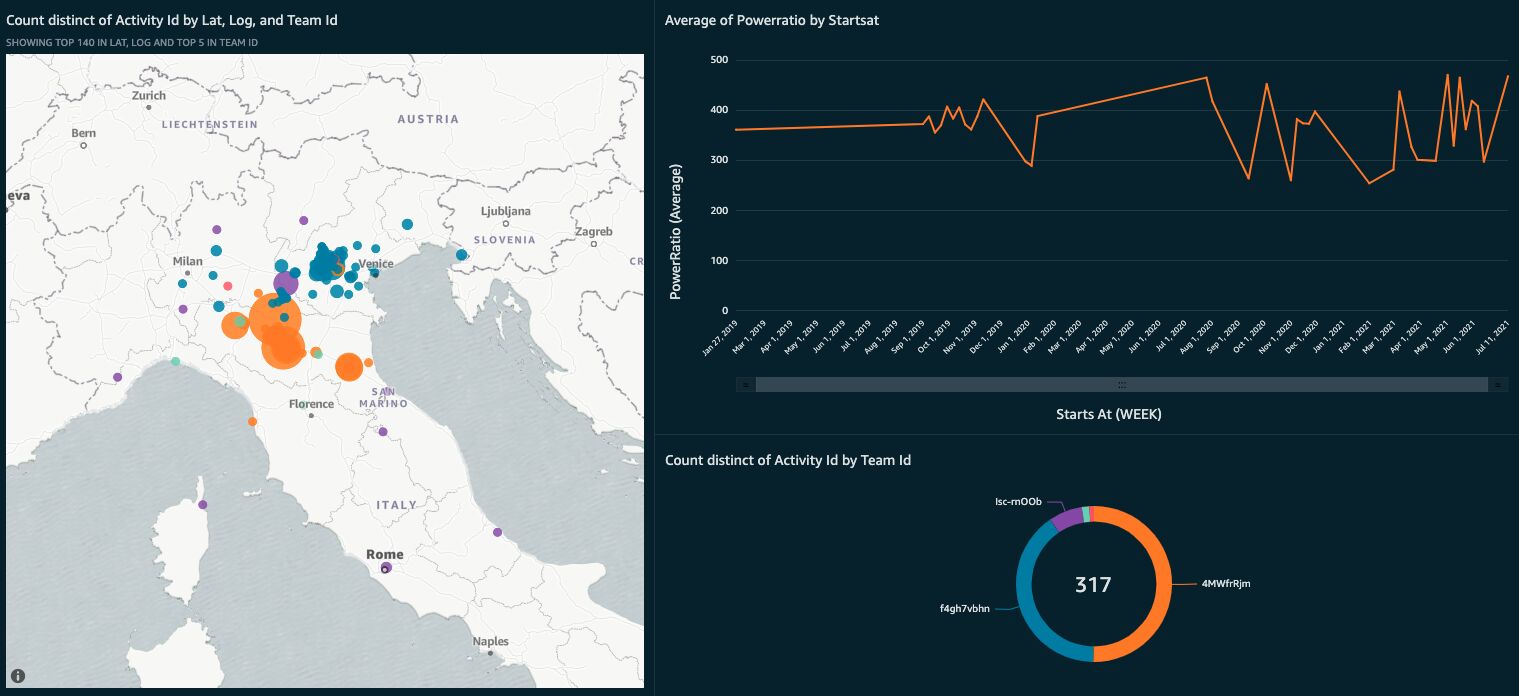Click the Starts At (WEEK) axis label
1519x696 pixels.
tap(1109, 414)
